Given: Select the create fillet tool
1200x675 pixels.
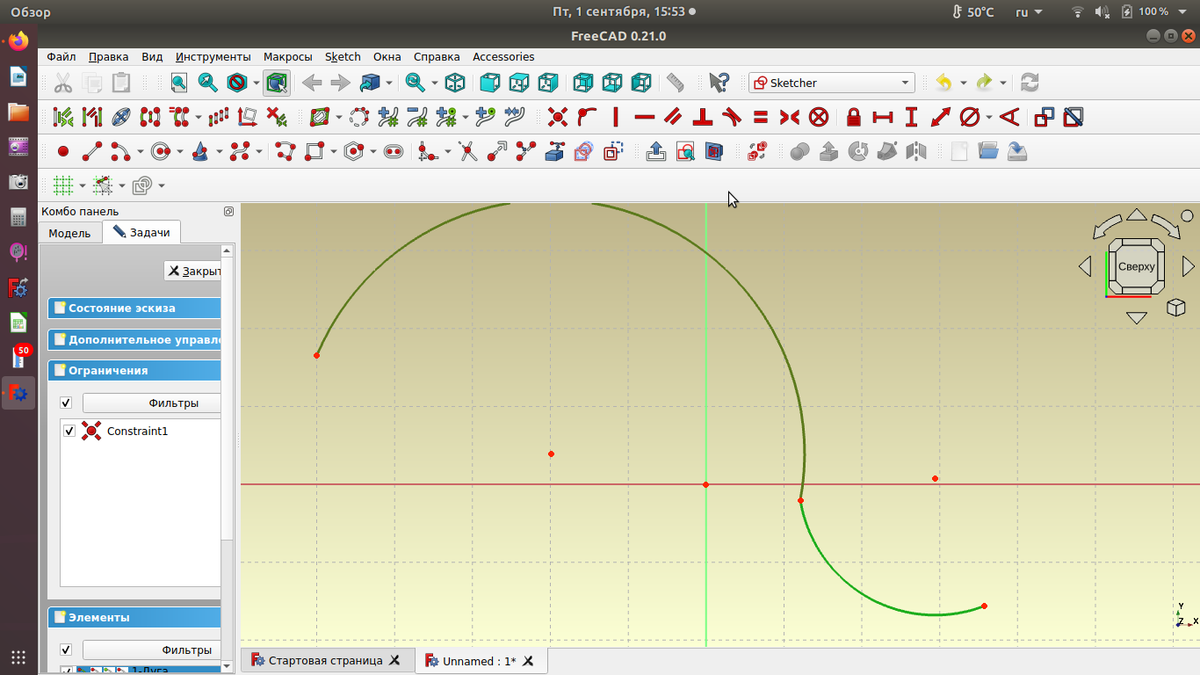Looking at the screenshot, I should click(x=427, y=151).
